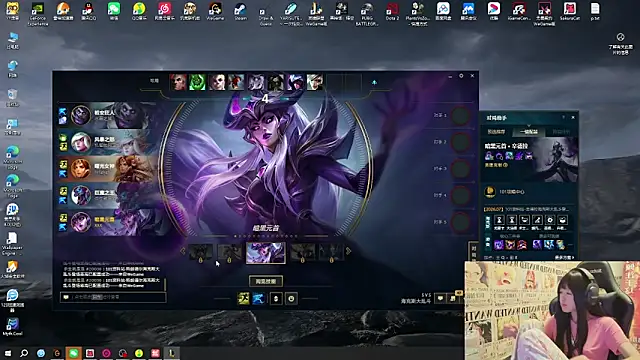Click the first recommended item in build row

499,220
